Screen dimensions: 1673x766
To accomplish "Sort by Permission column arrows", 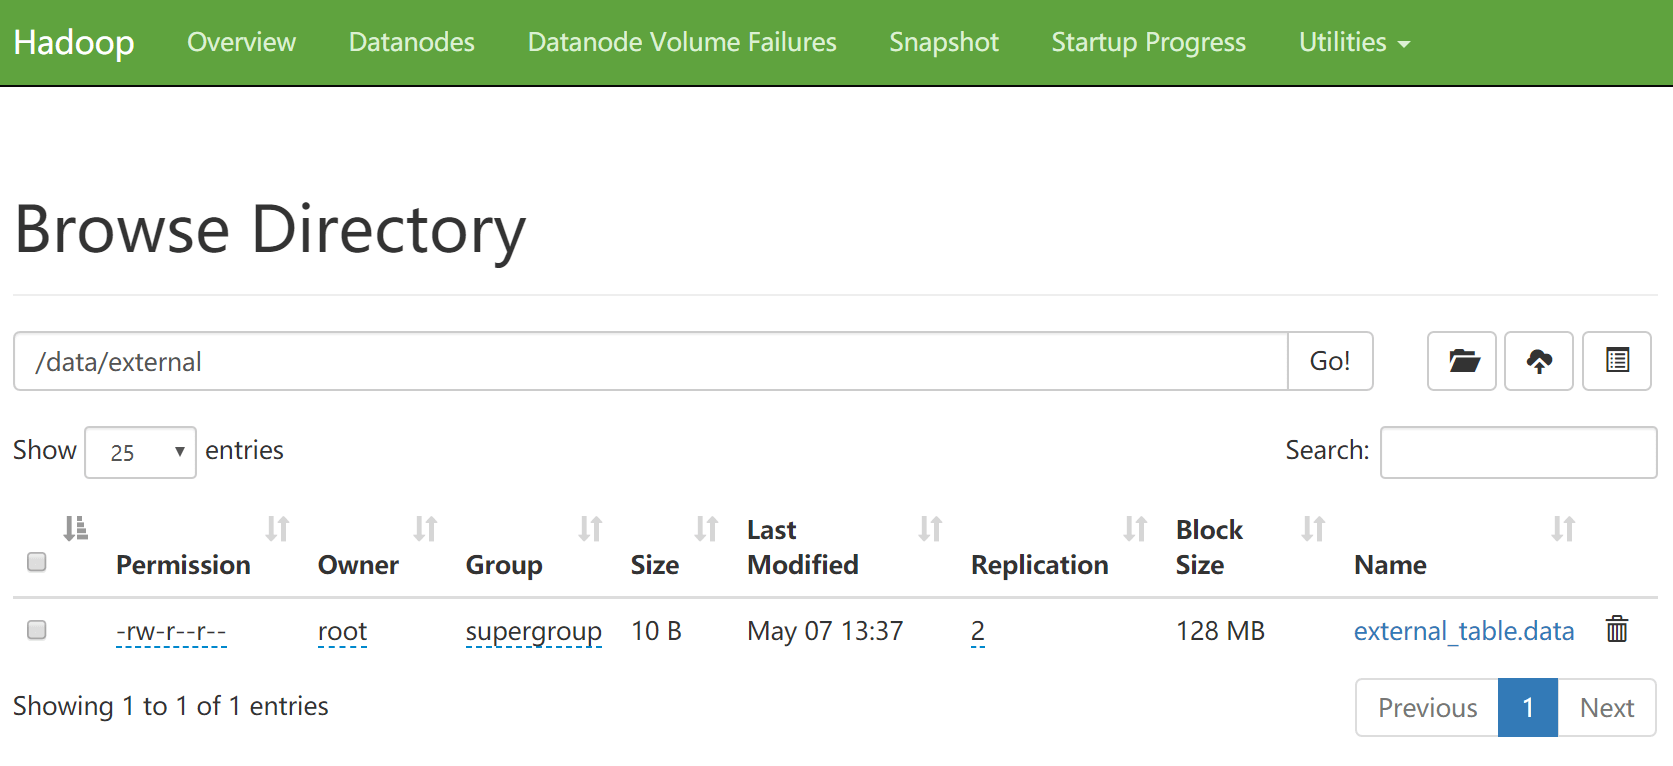I will [277, 529].
